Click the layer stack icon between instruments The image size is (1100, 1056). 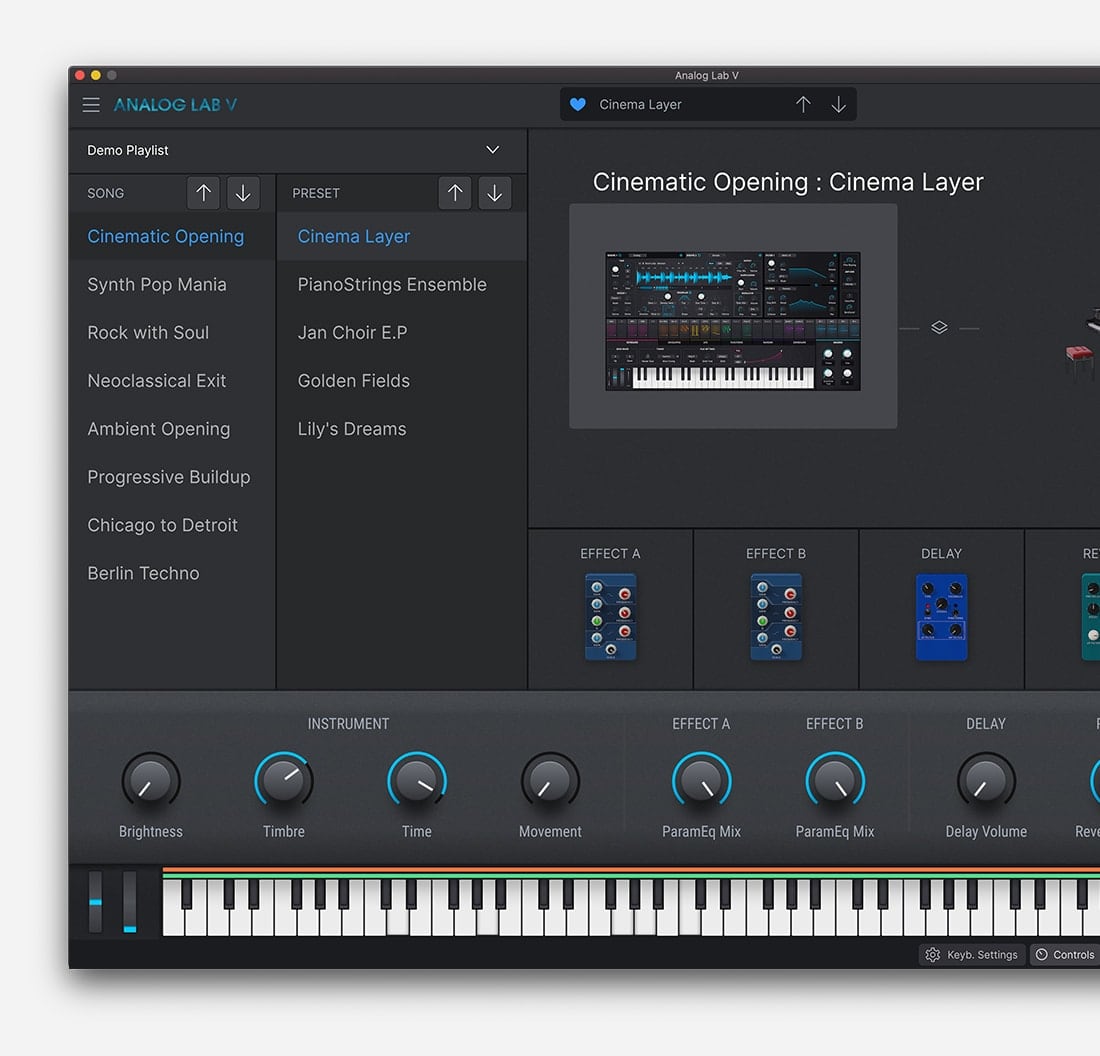(x=939, y=328)
